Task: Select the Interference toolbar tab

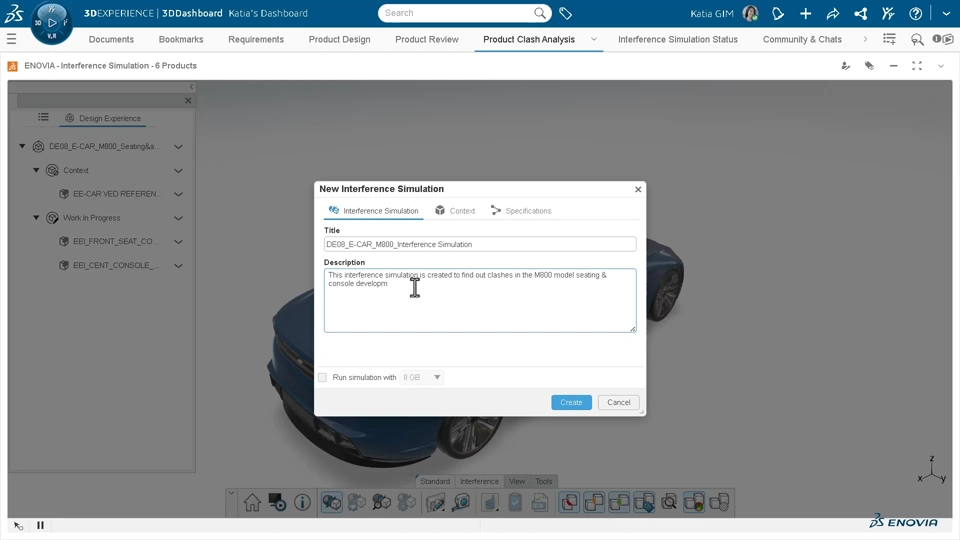Action: pos(479,481)
